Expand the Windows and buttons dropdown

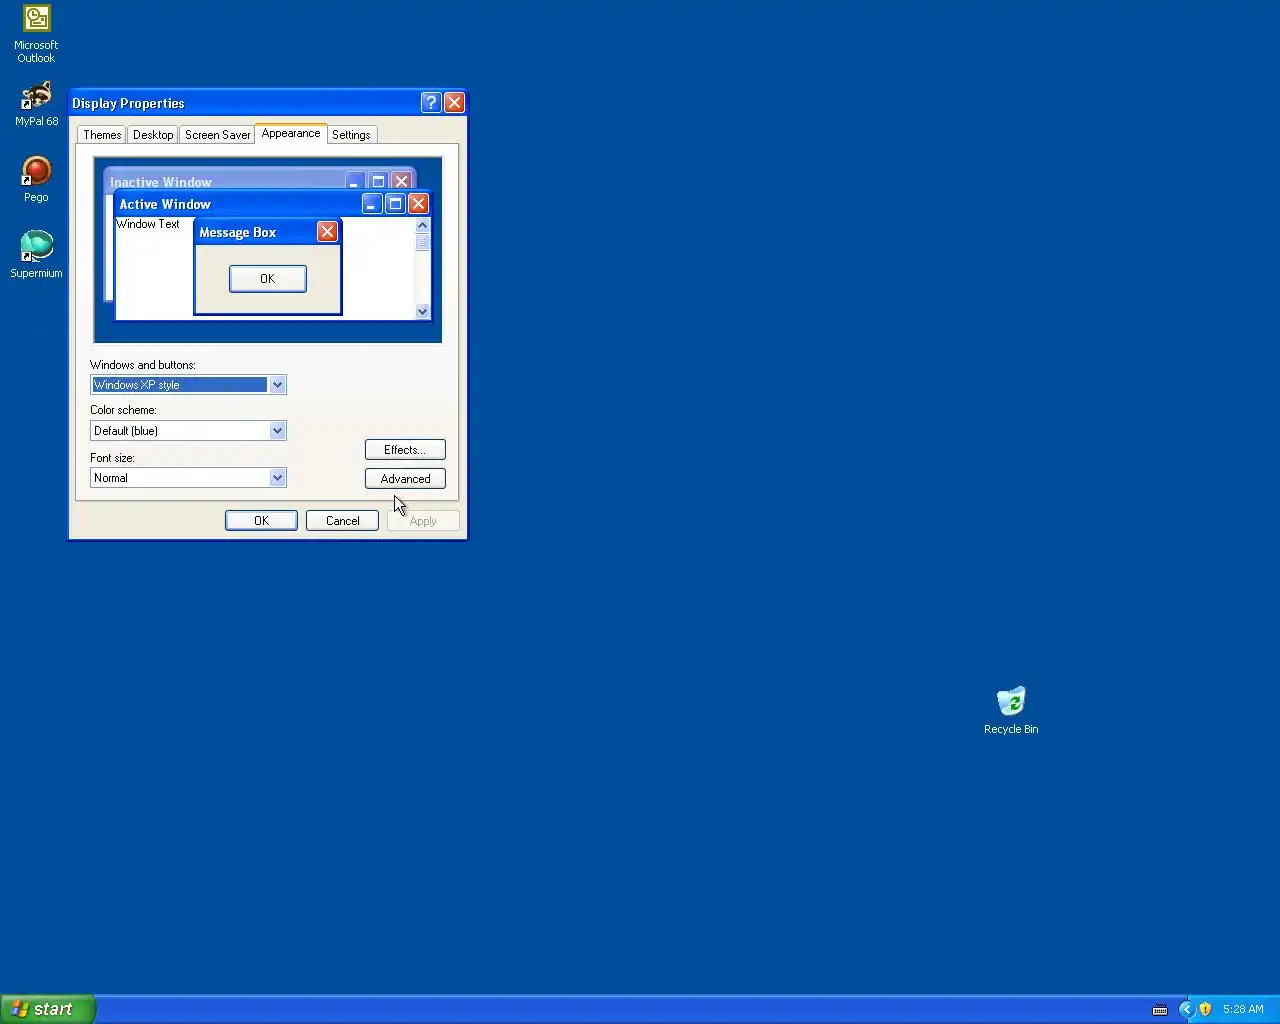(277, 385)
